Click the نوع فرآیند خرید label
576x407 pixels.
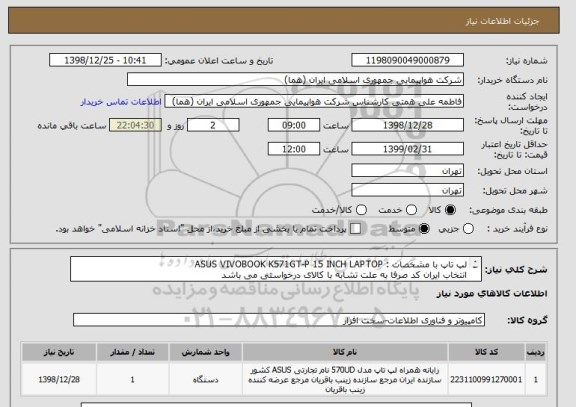click(x=517, y=229)
